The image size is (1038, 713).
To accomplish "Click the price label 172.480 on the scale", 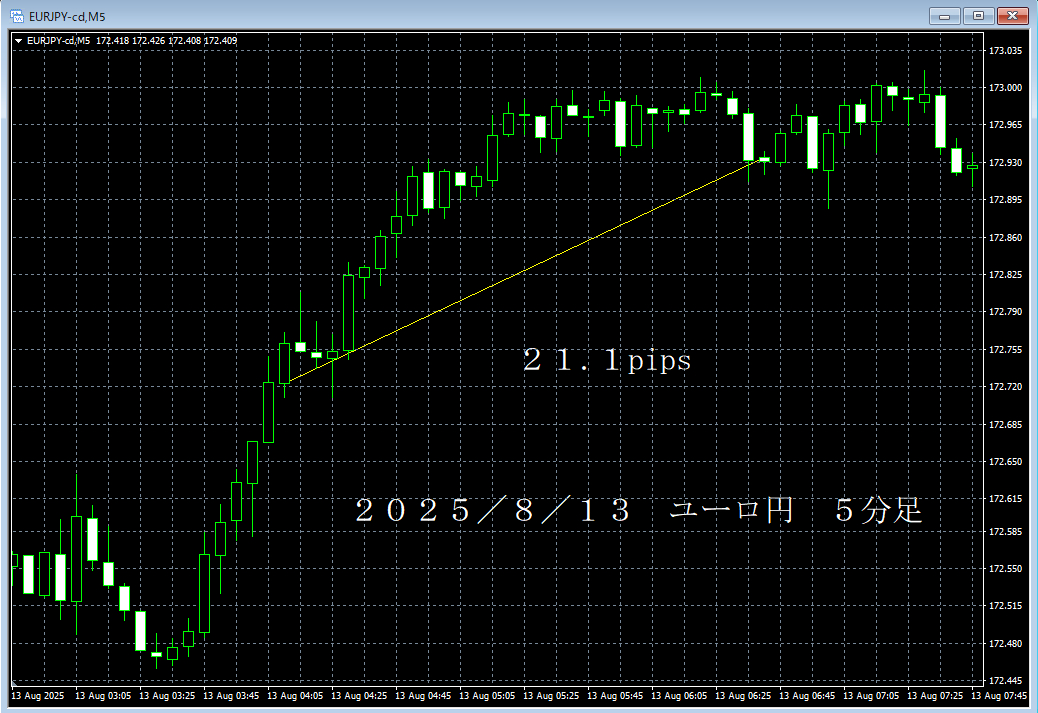I will [x=1005, y=643].
